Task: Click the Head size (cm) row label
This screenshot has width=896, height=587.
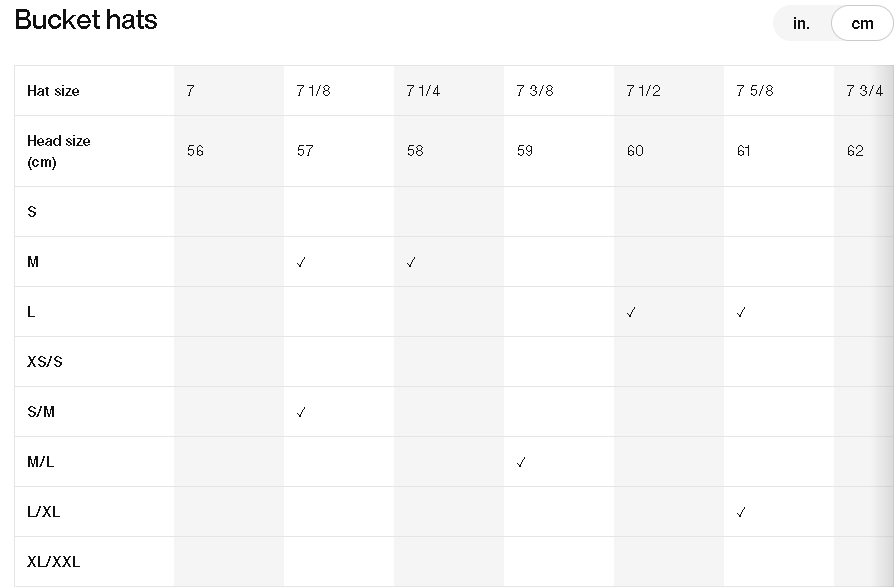Action: 58,151
